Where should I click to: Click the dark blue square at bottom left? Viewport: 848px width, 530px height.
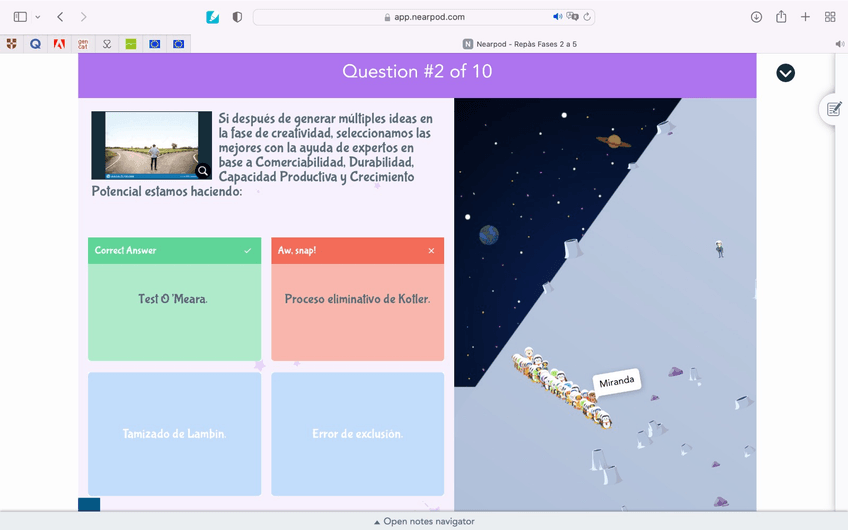[89, 504]
